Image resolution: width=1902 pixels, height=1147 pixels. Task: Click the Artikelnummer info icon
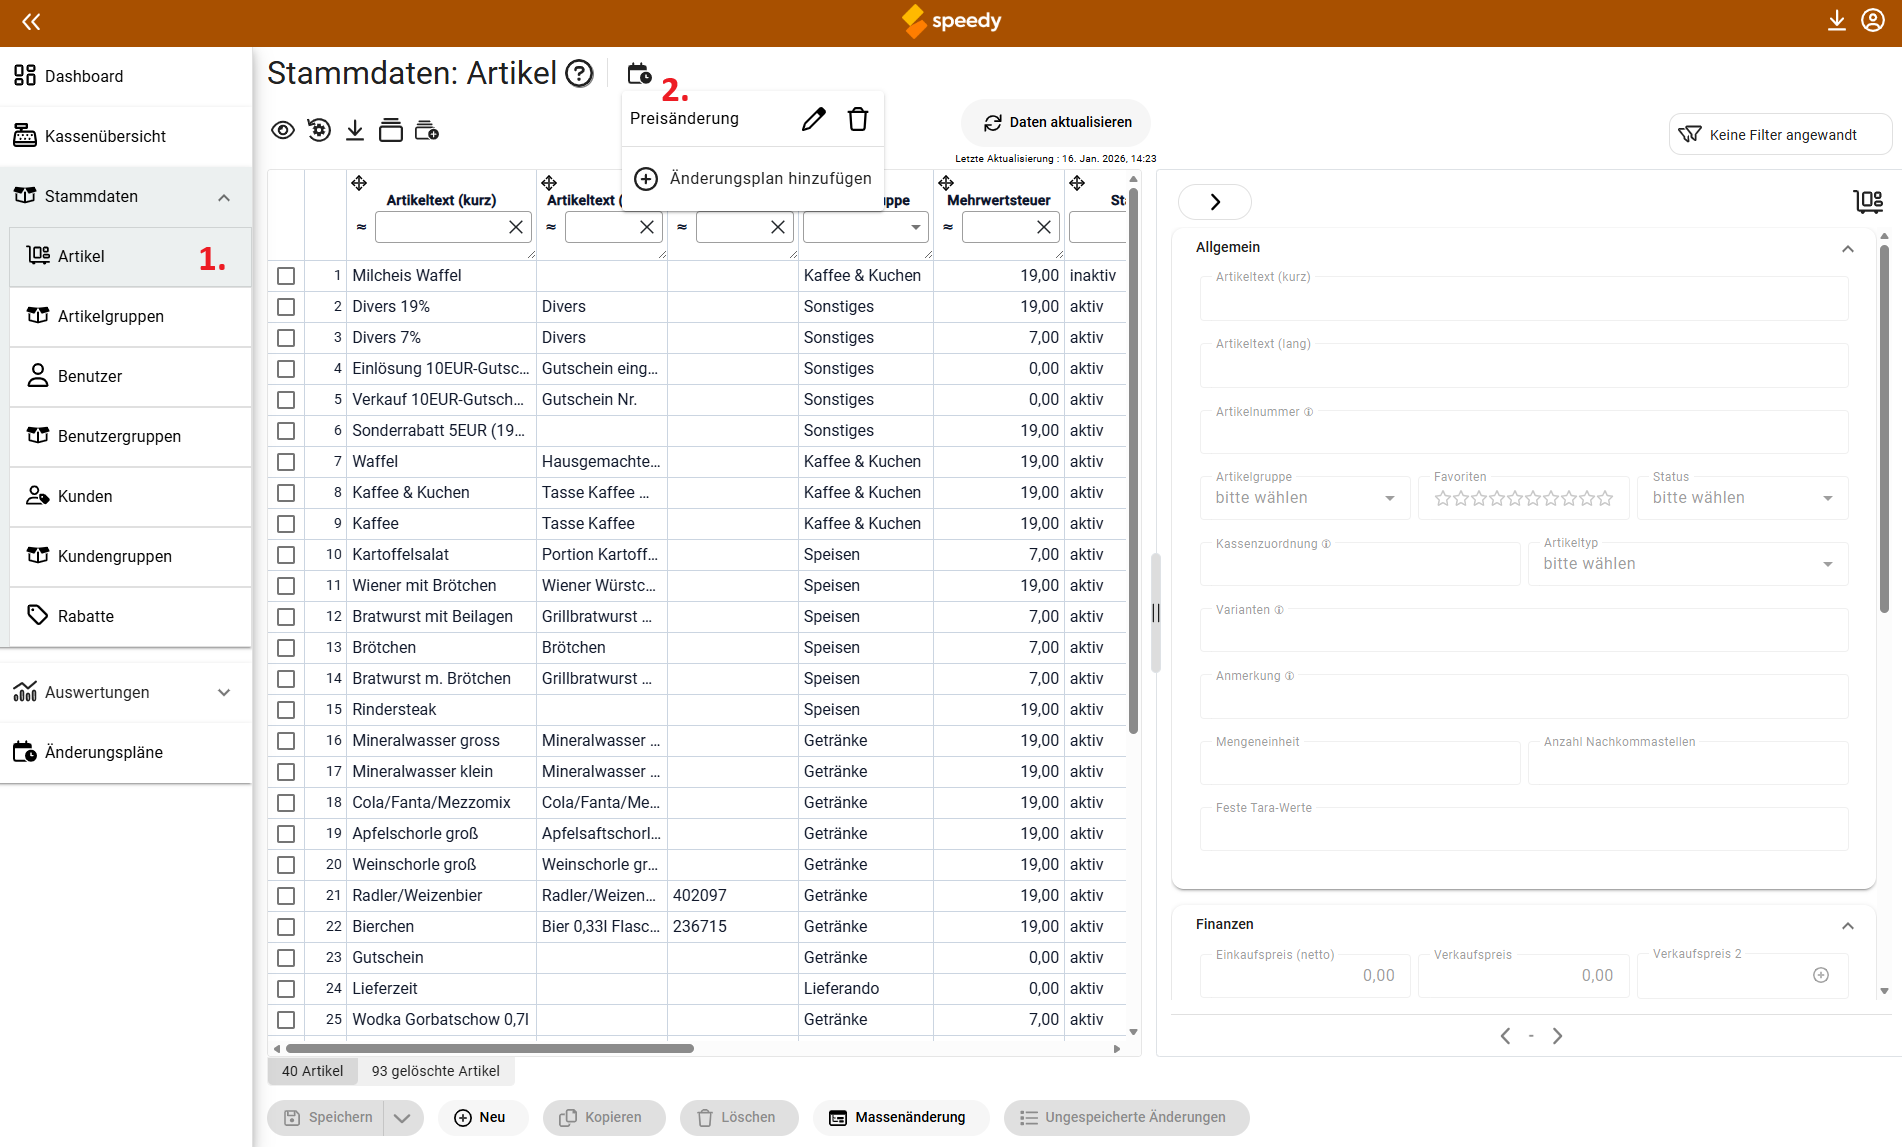pos(1308,412)
